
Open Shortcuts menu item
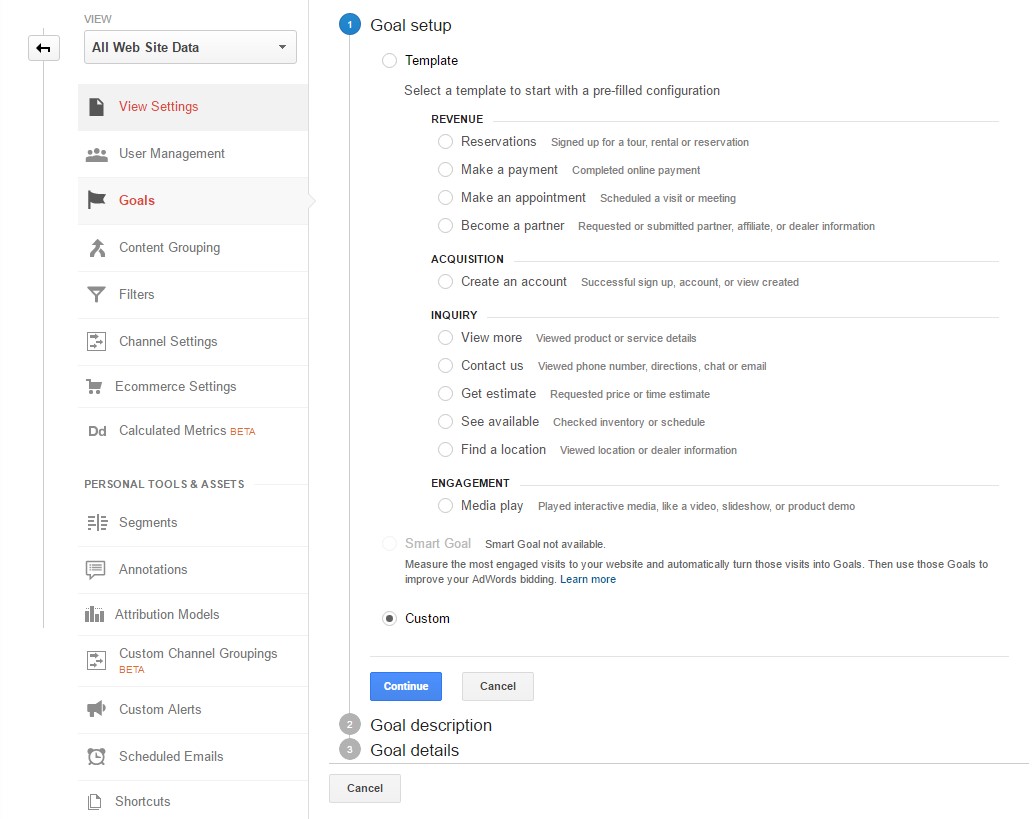point(193,801)
